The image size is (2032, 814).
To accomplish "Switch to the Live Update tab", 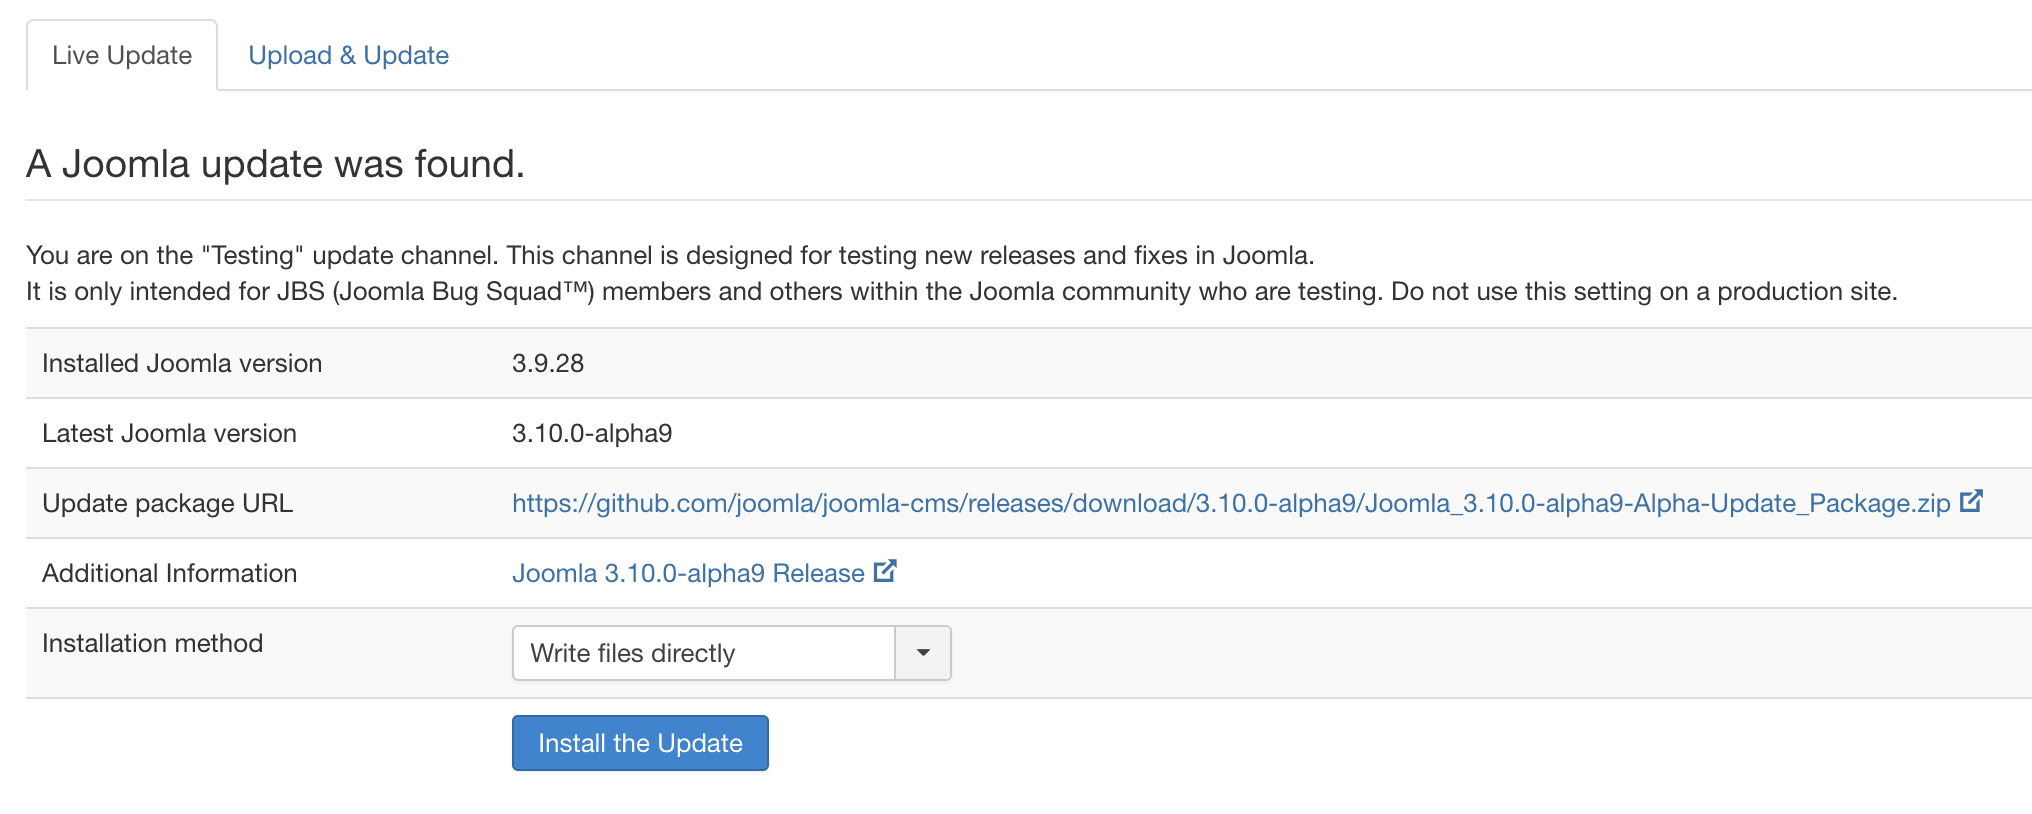I will pyautogui.click(x=122, y=55).
